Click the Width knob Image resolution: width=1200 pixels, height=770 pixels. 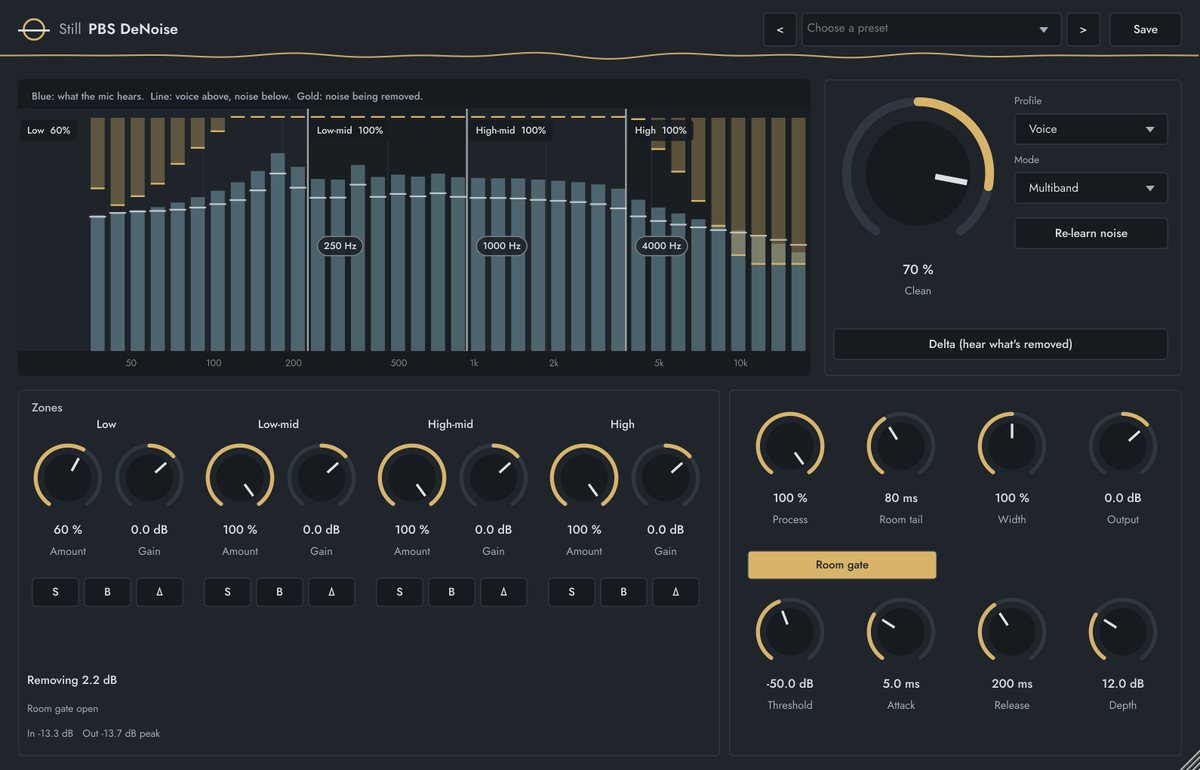(x=1012, y=445)
